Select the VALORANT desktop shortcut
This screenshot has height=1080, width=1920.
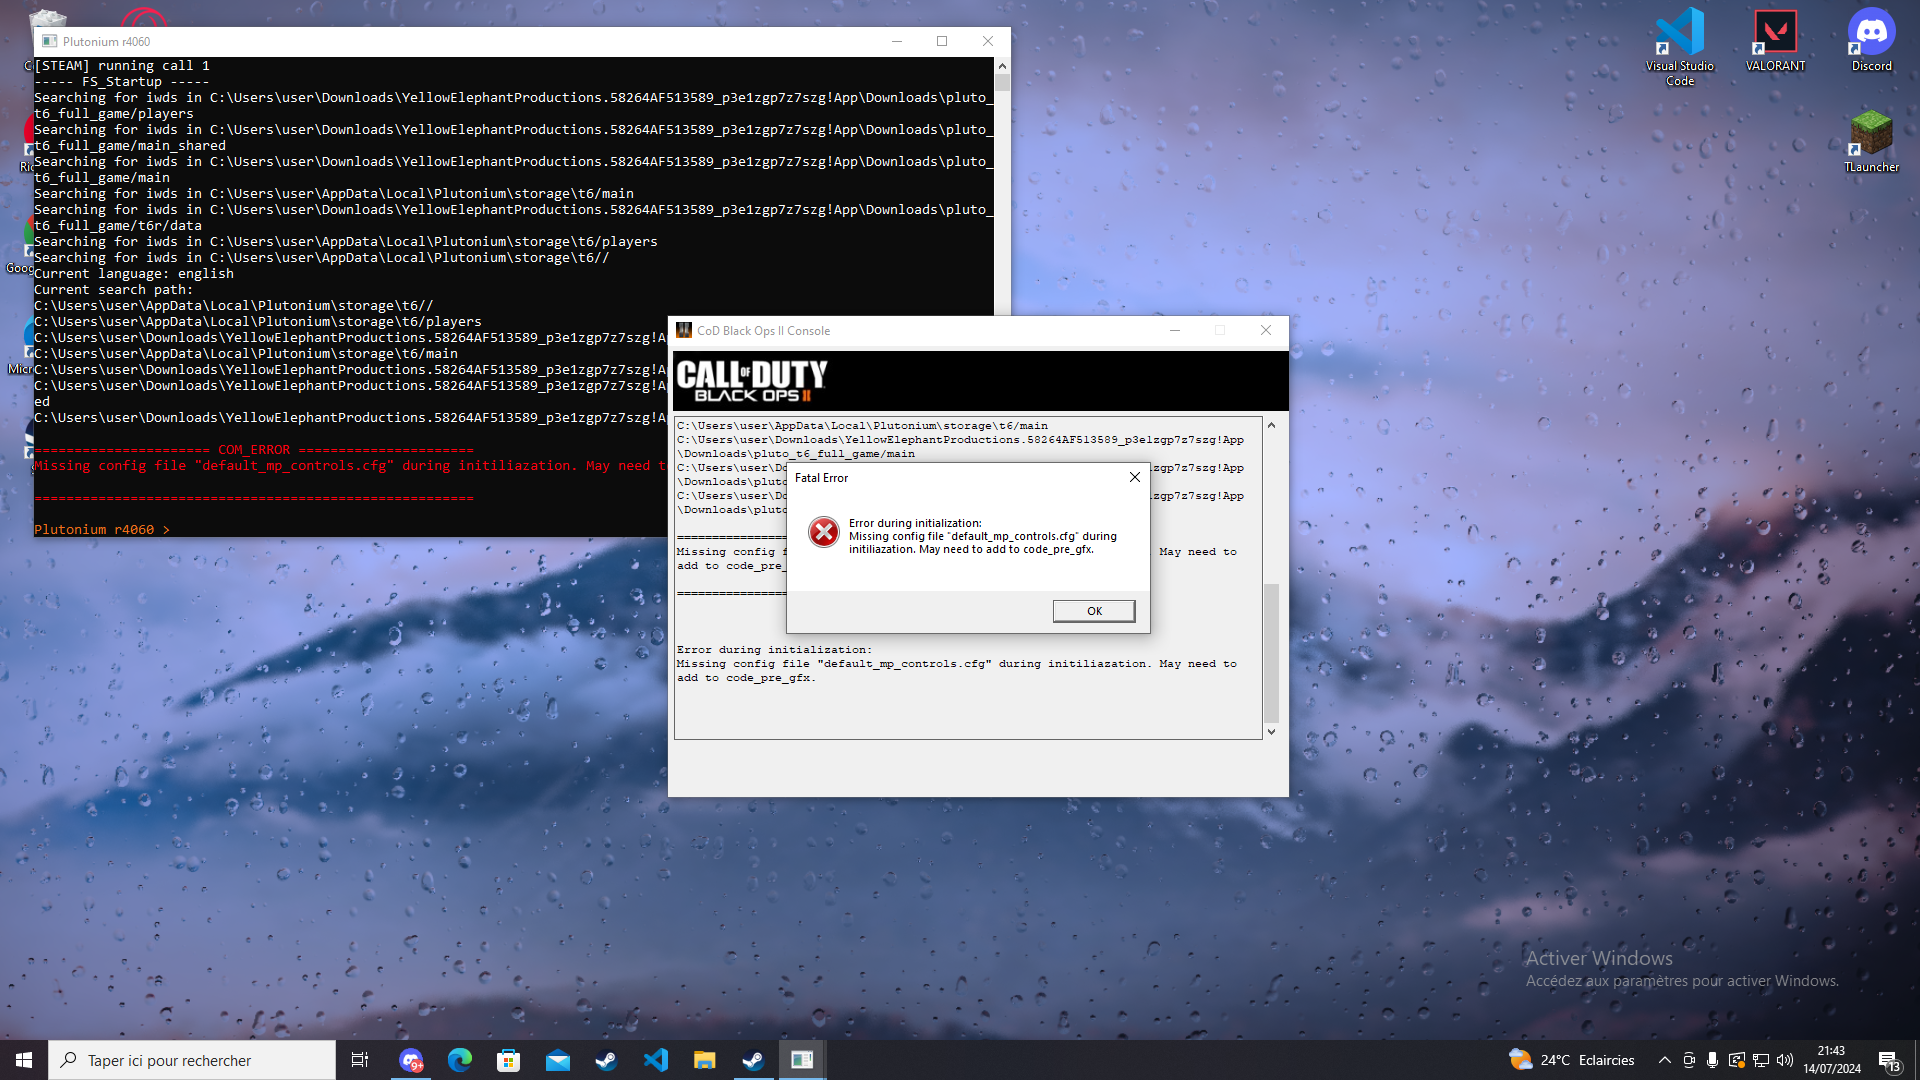[x=1775, y=40]
